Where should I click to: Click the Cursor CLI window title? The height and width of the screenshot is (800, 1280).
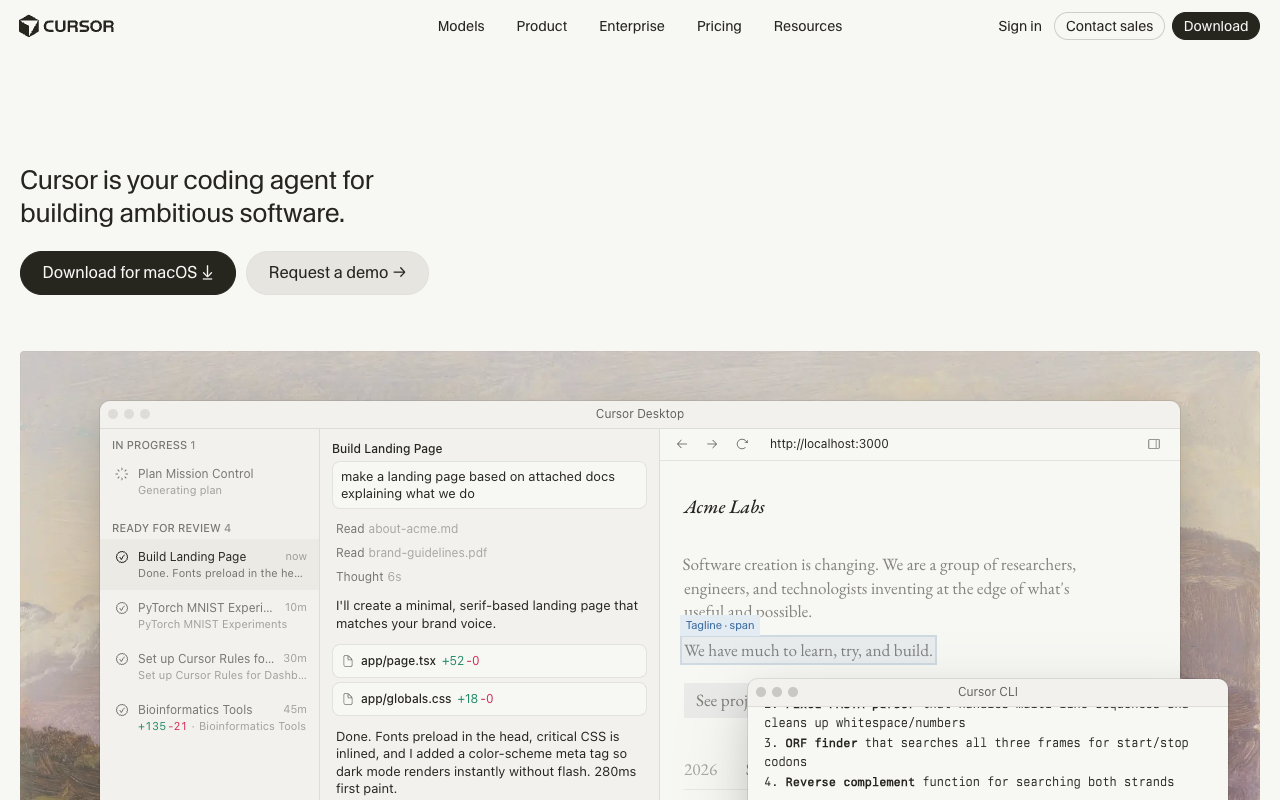pos(988,692)
